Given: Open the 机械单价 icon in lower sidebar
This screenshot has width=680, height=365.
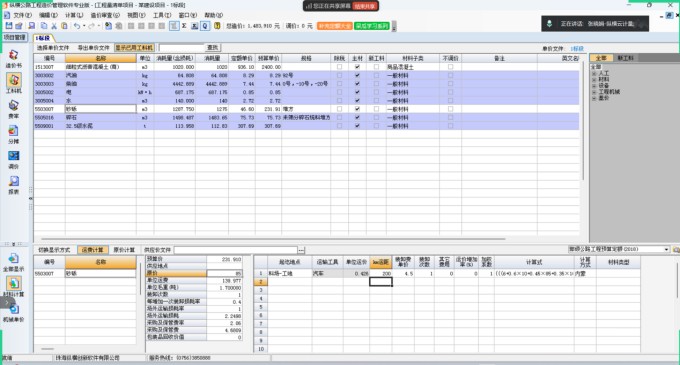Looking at the screenshot, I should (x=13, y=313).
